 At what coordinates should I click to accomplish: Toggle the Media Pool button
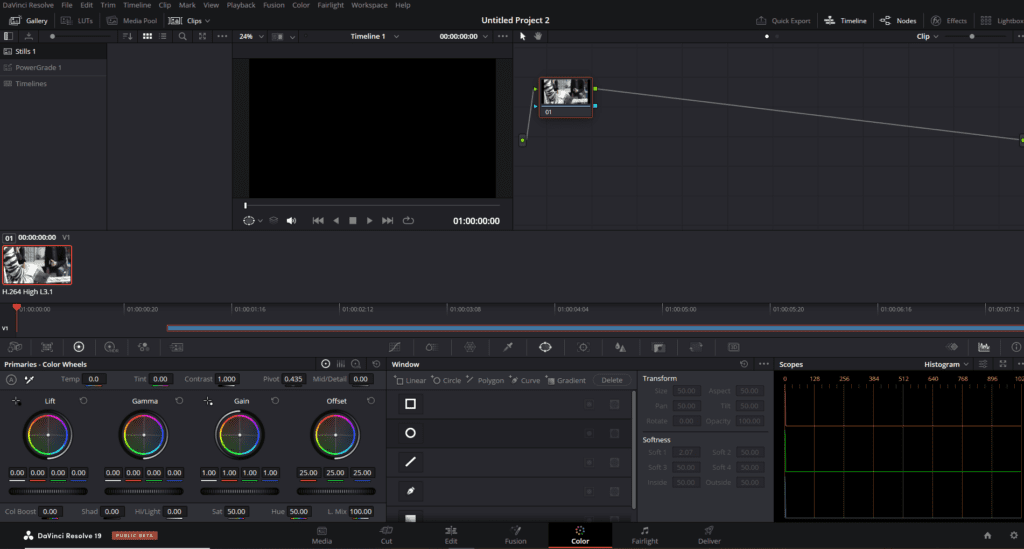[132, 21]
